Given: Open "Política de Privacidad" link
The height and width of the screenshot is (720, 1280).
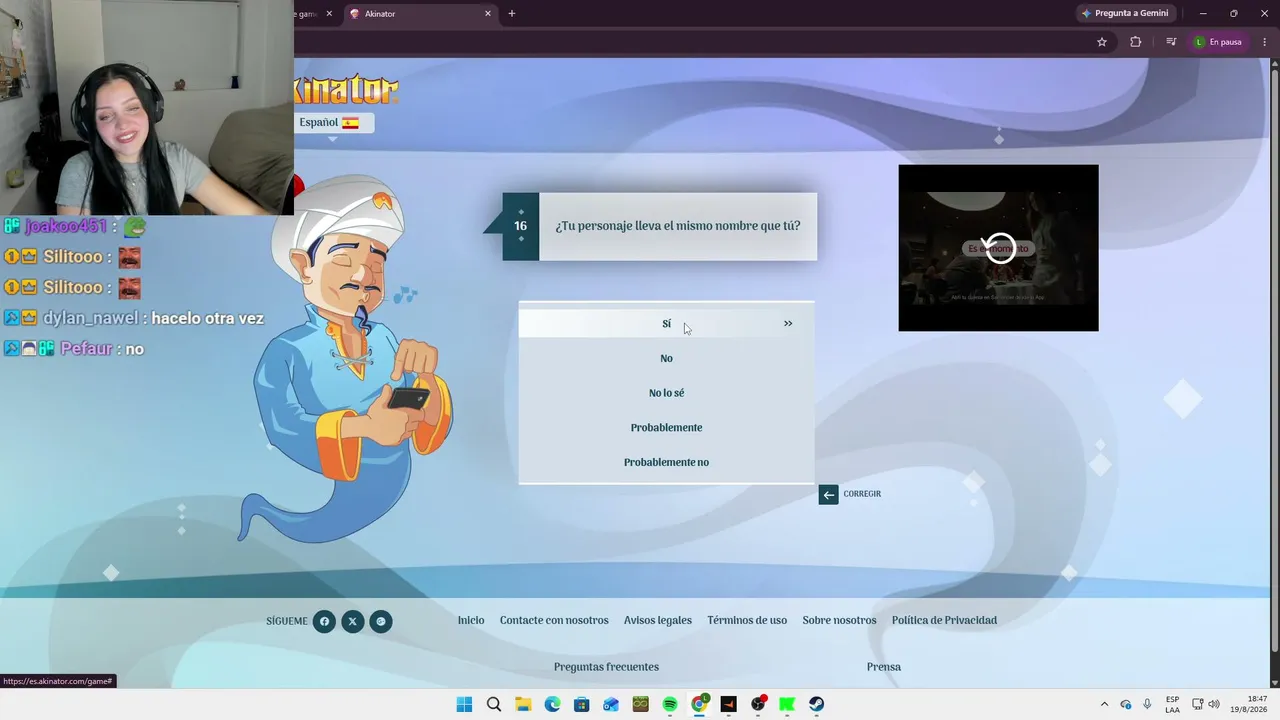Looking at the screenshot, I should click(x=944, y=620).
